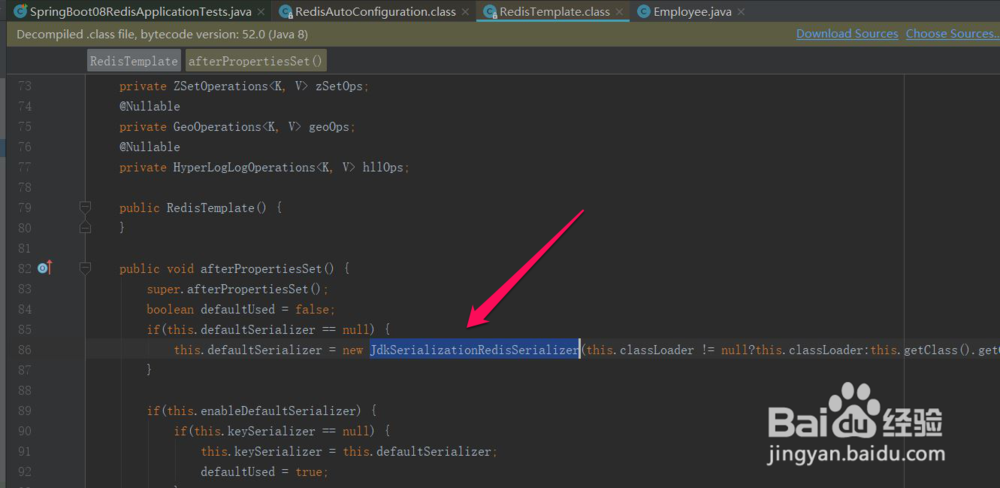This screenshot has height=488, width=1000.
Task: Click the Download Sources link
Action: [x=847, y=34]
